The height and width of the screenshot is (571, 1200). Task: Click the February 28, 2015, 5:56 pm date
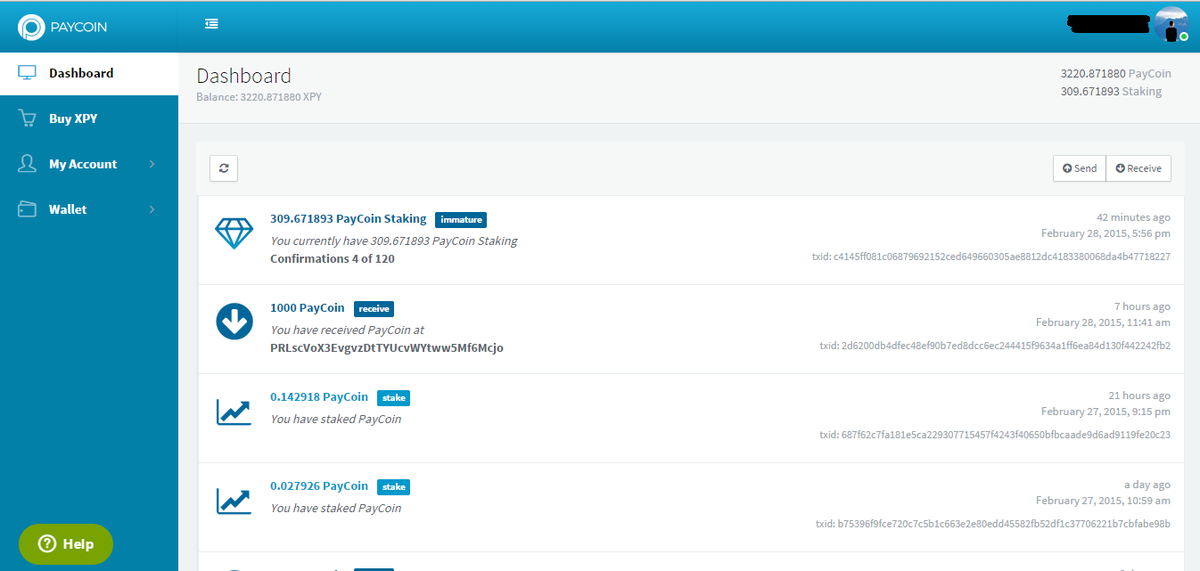[x=1106, y=233]
